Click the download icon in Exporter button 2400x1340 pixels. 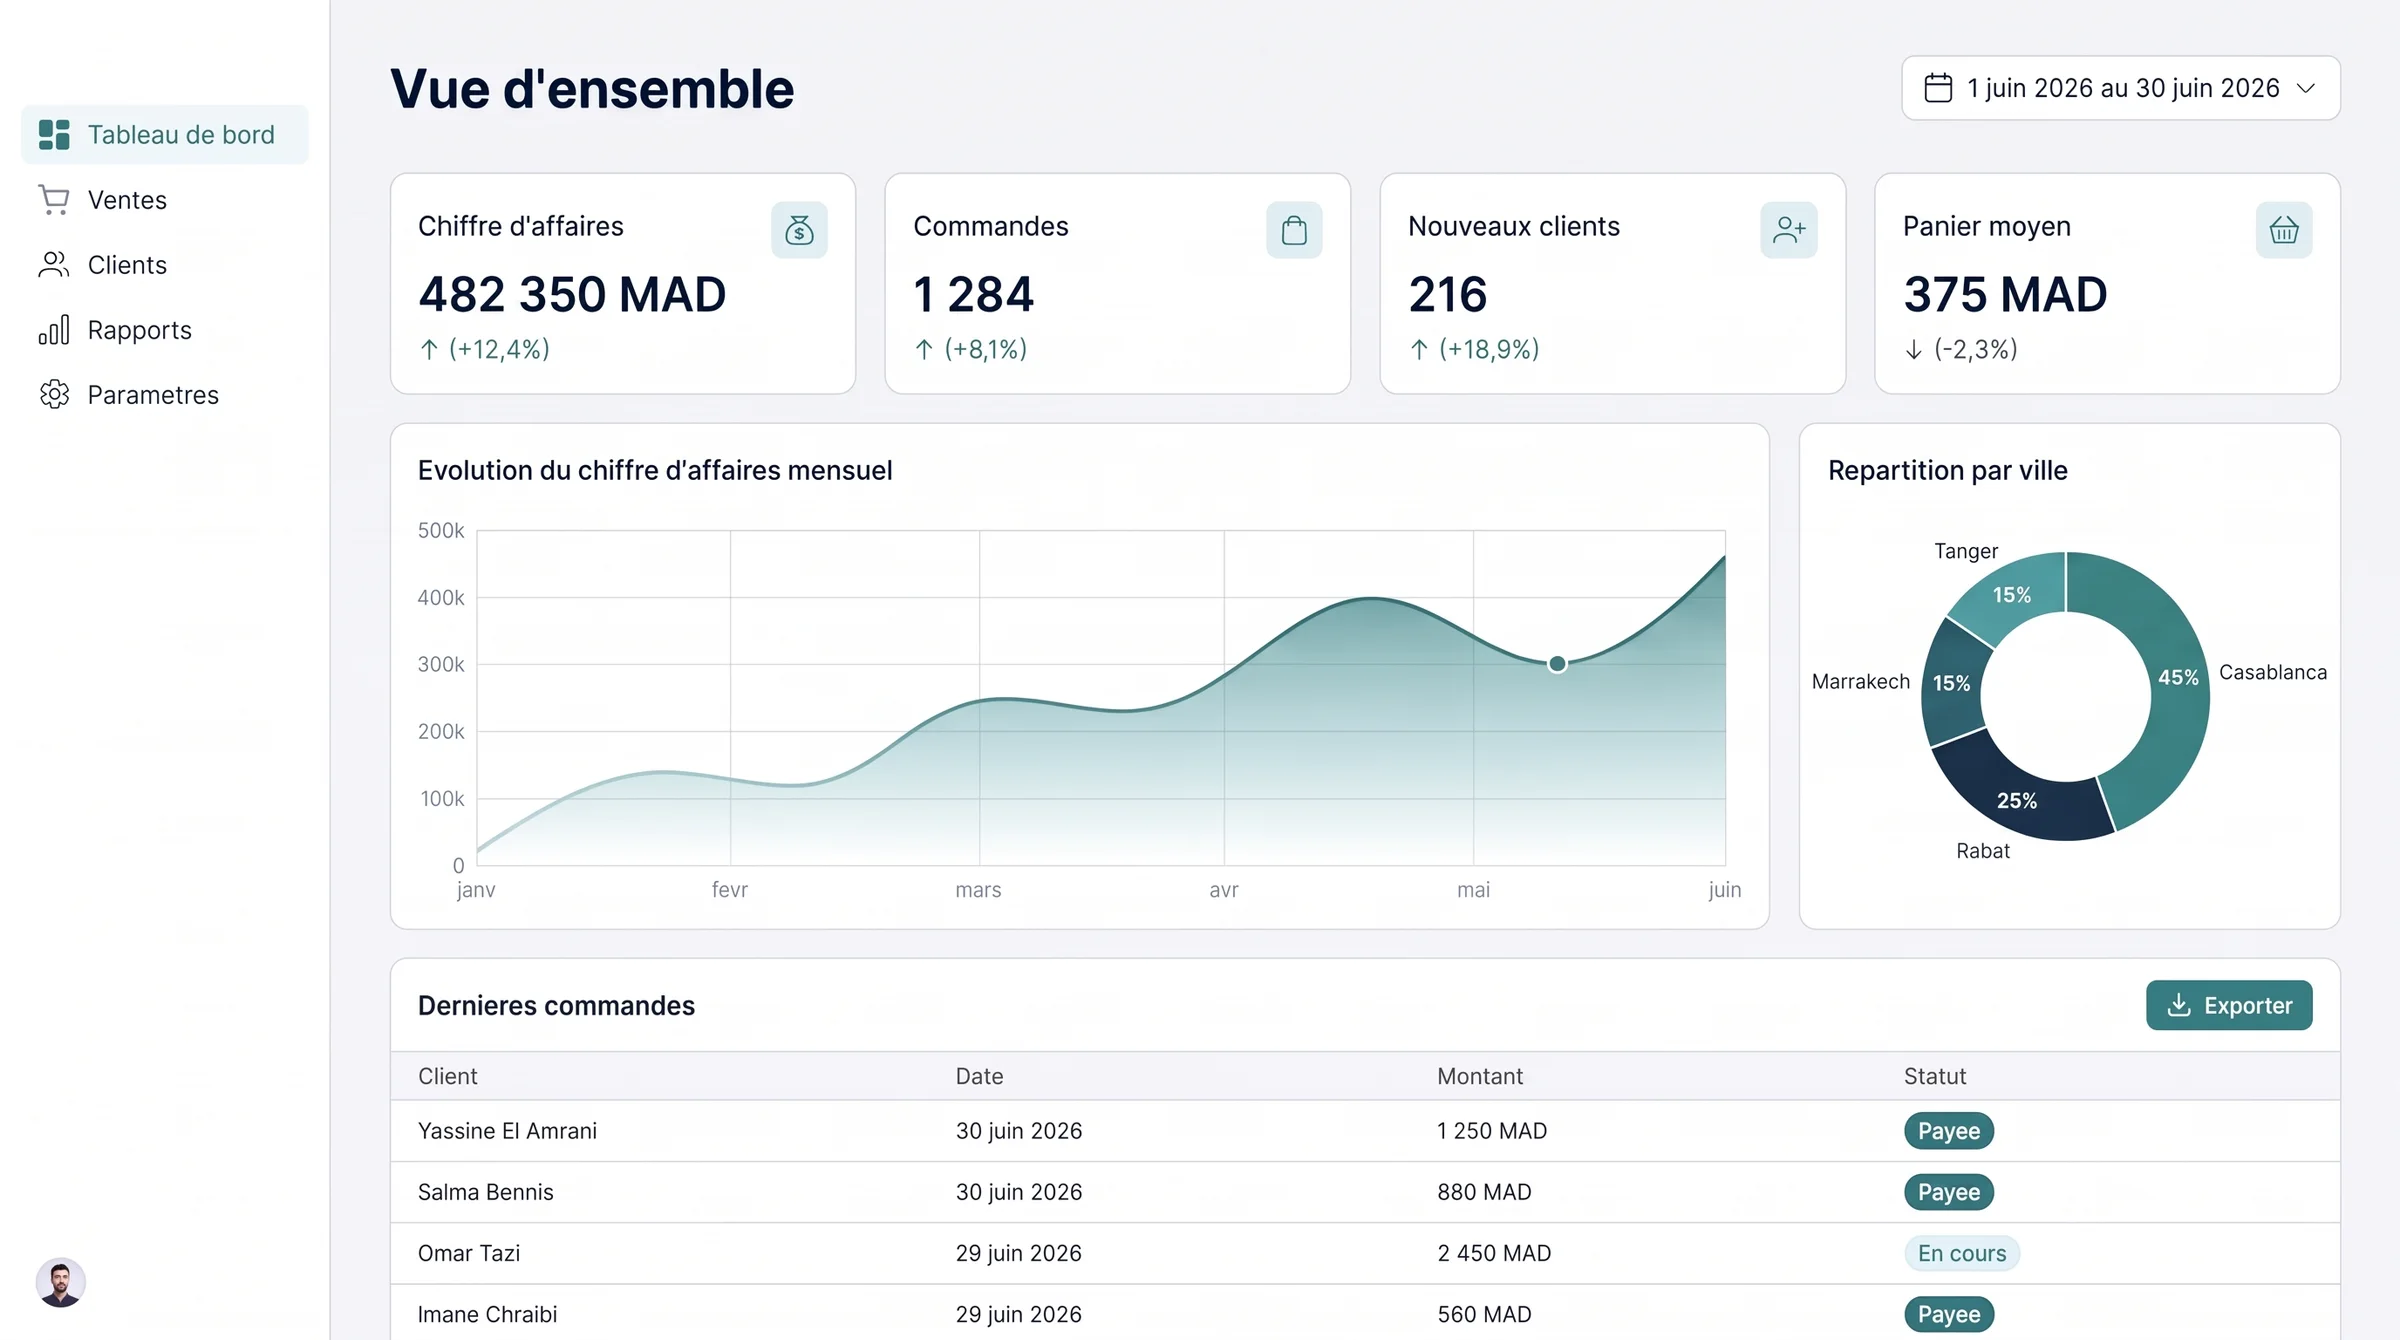coord(2179,1005)
